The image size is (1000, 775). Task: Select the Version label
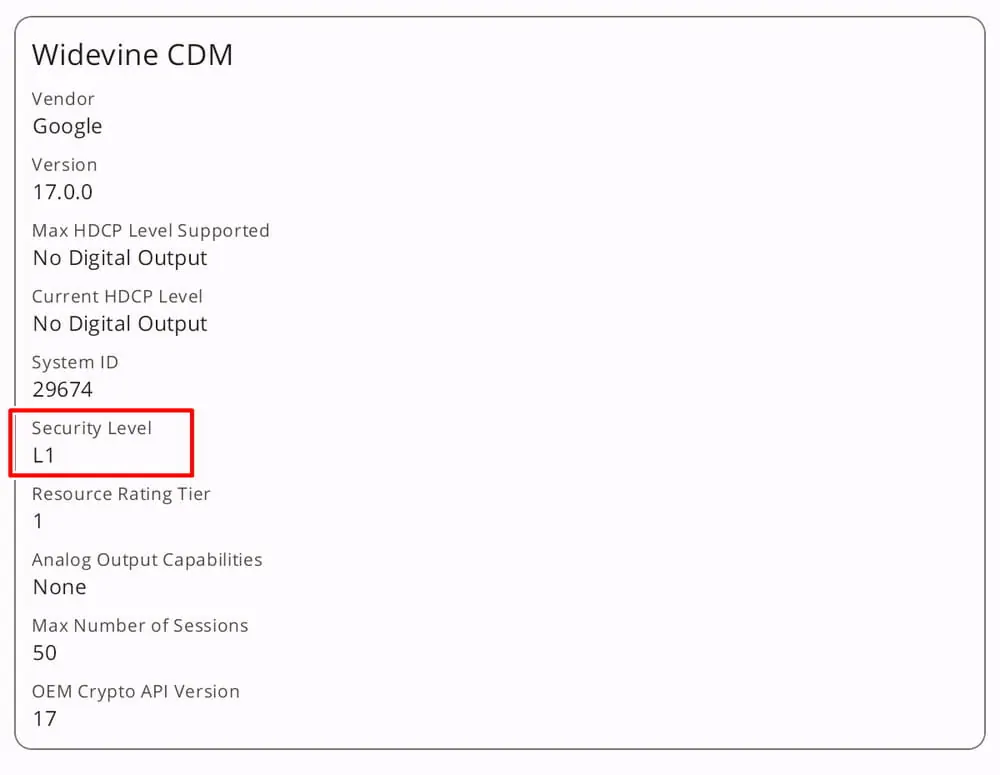(x=64, y=165)
